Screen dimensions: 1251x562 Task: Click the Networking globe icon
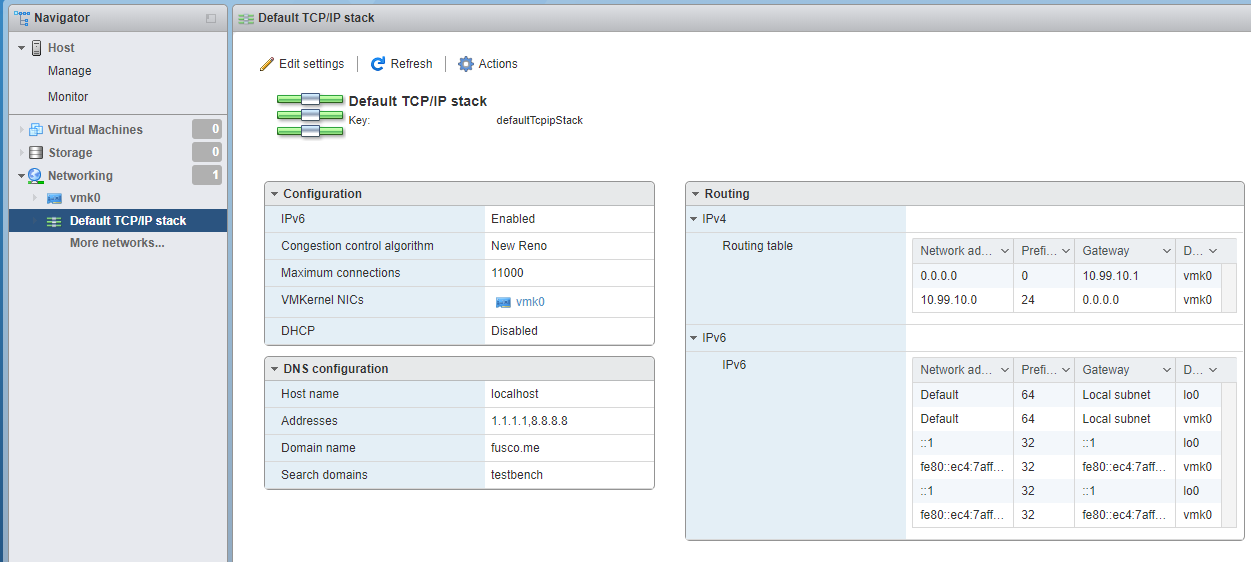pos(37,176)
